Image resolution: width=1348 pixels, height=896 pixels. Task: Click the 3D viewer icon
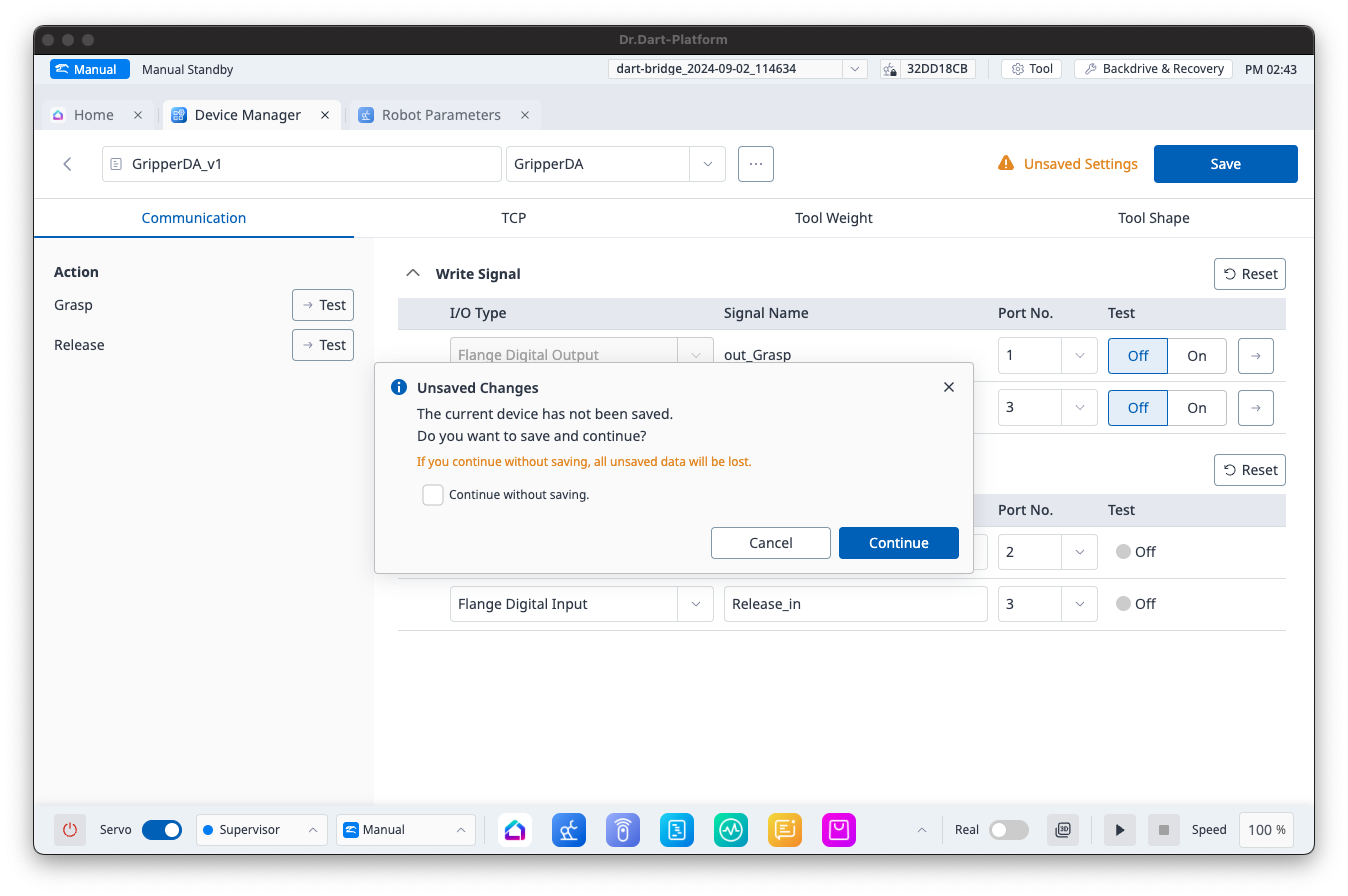[x=1063, y=830]
